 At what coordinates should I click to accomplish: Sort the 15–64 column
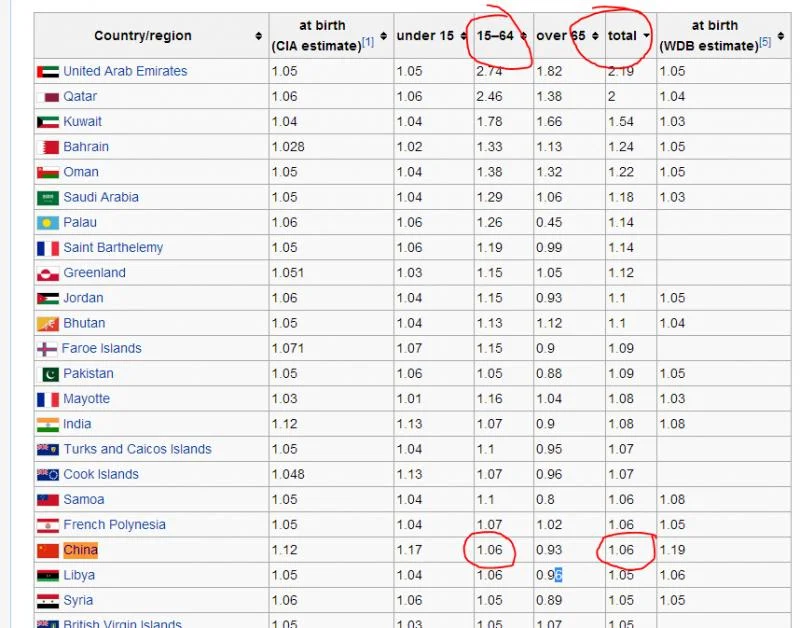coord(523,36)
